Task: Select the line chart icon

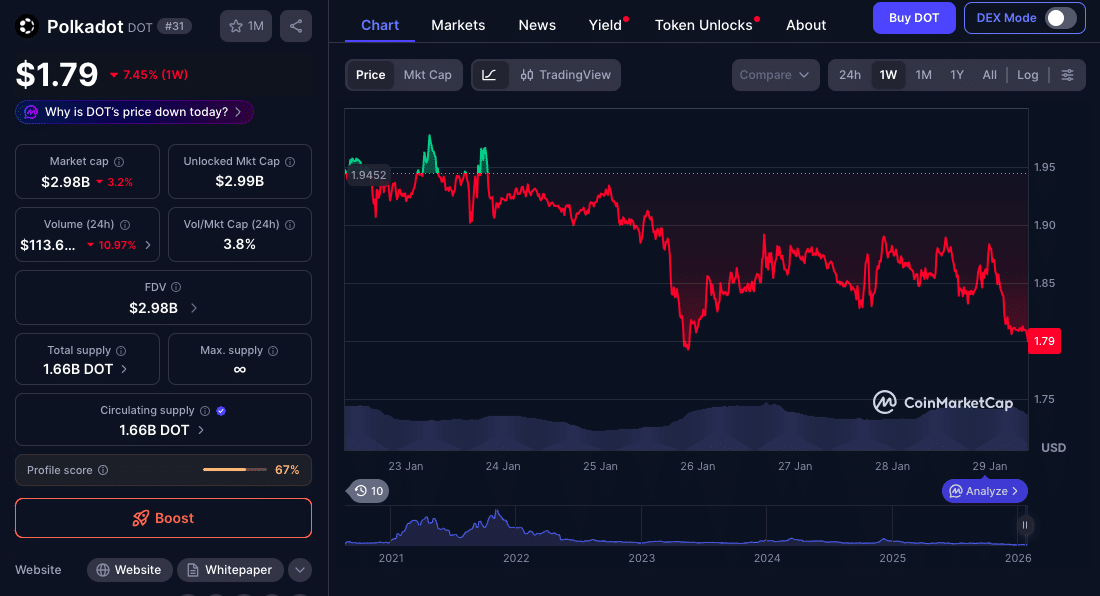Action: click(489, 75)
